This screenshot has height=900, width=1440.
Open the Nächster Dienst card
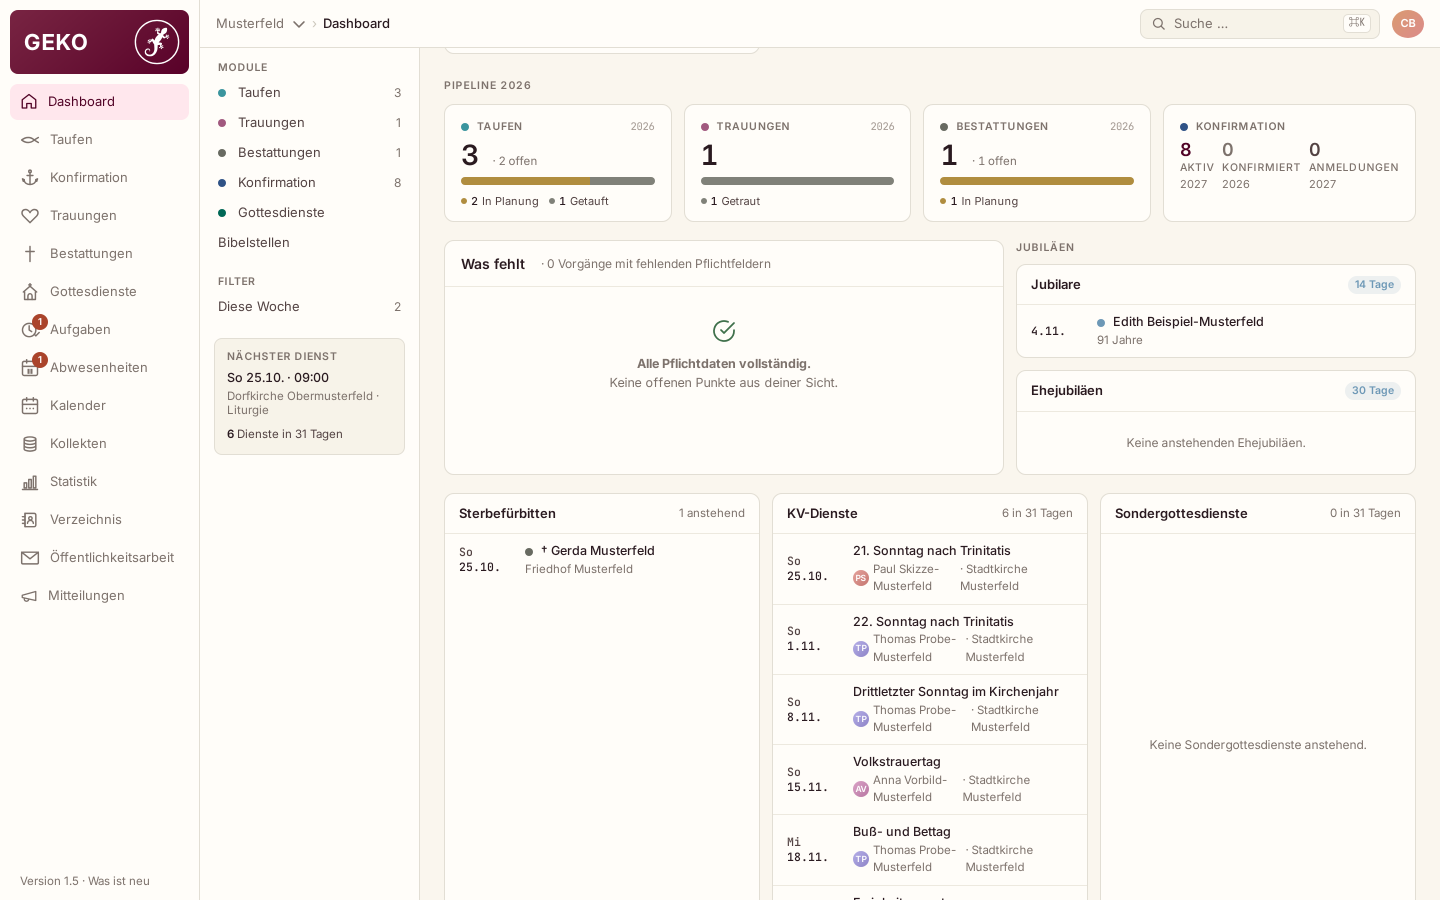coord(310,396)
